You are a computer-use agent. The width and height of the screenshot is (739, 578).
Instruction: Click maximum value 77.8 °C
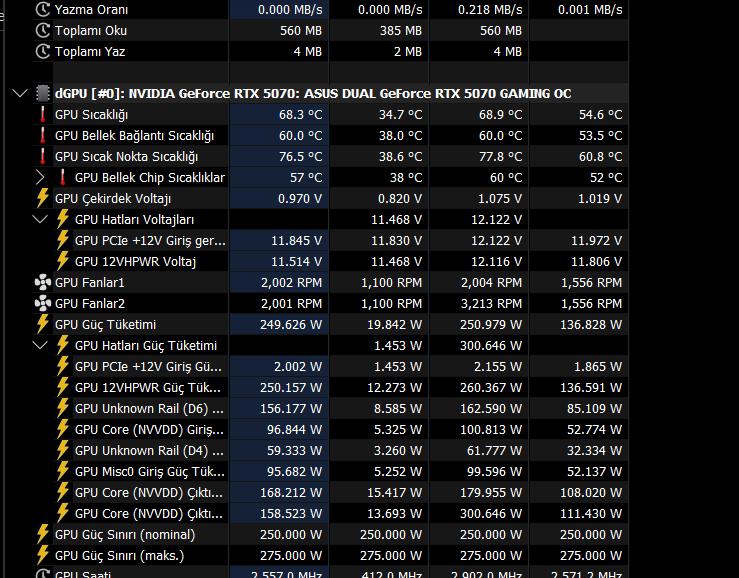(501, 157)
